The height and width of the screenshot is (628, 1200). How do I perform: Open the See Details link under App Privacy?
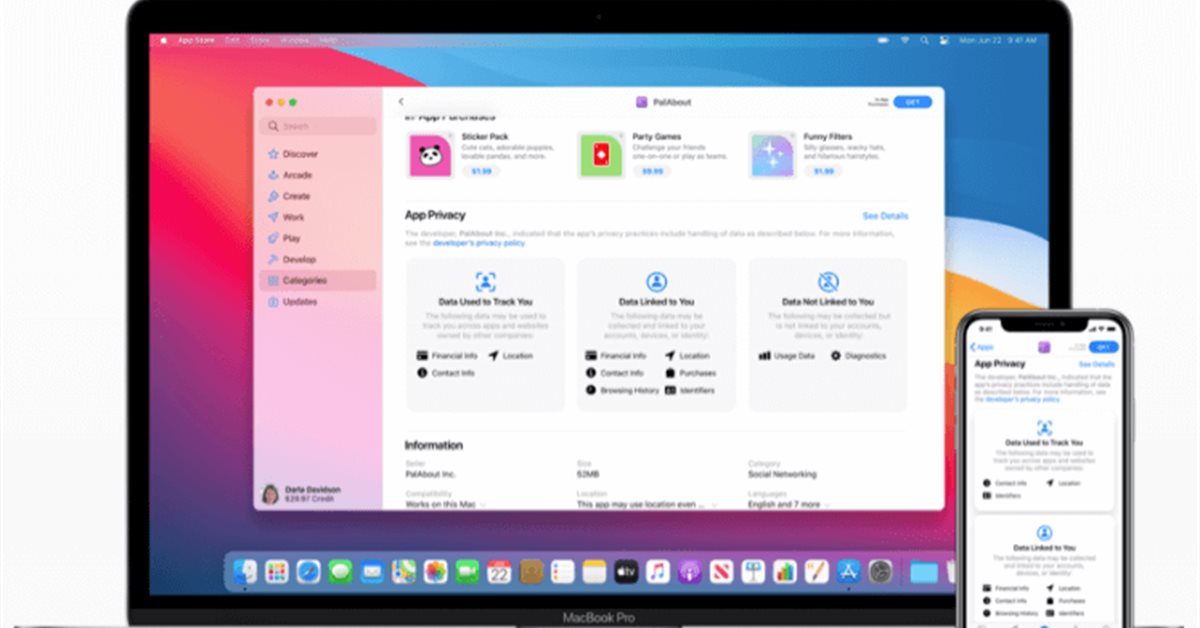pyautogui.click(x=885, y=216)
